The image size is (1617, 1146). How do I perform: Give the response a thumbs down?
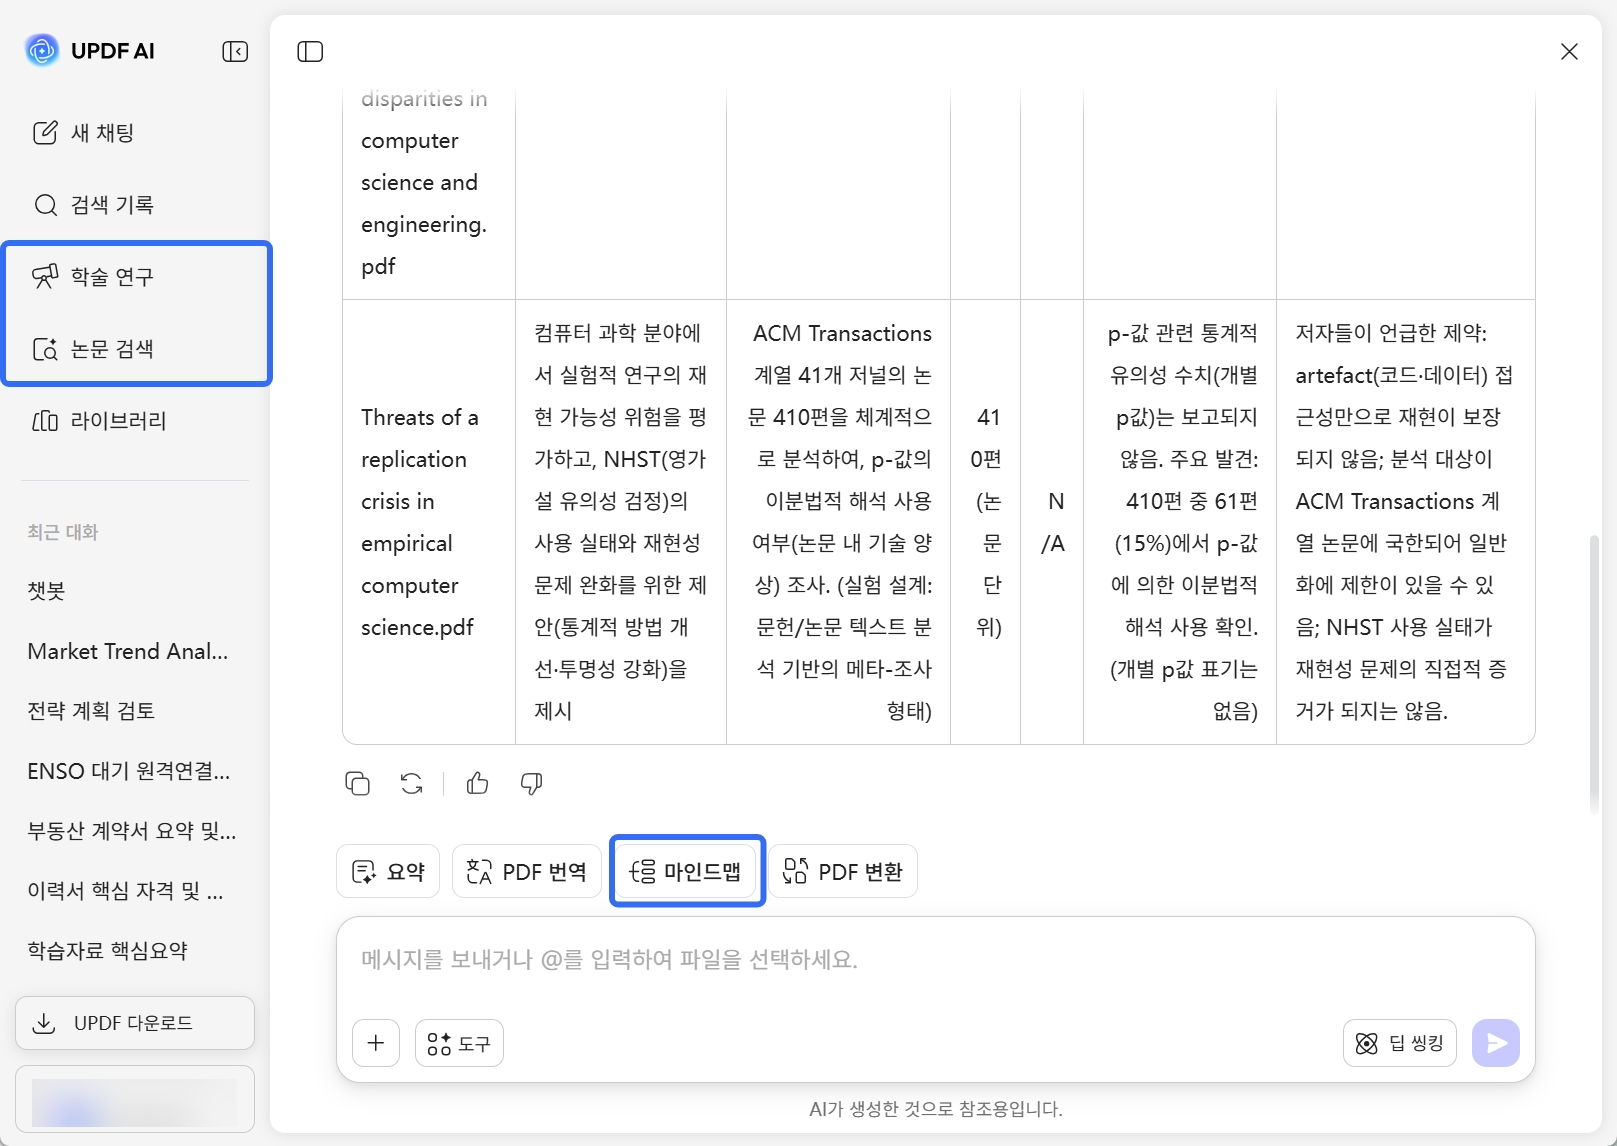point(531,785)
